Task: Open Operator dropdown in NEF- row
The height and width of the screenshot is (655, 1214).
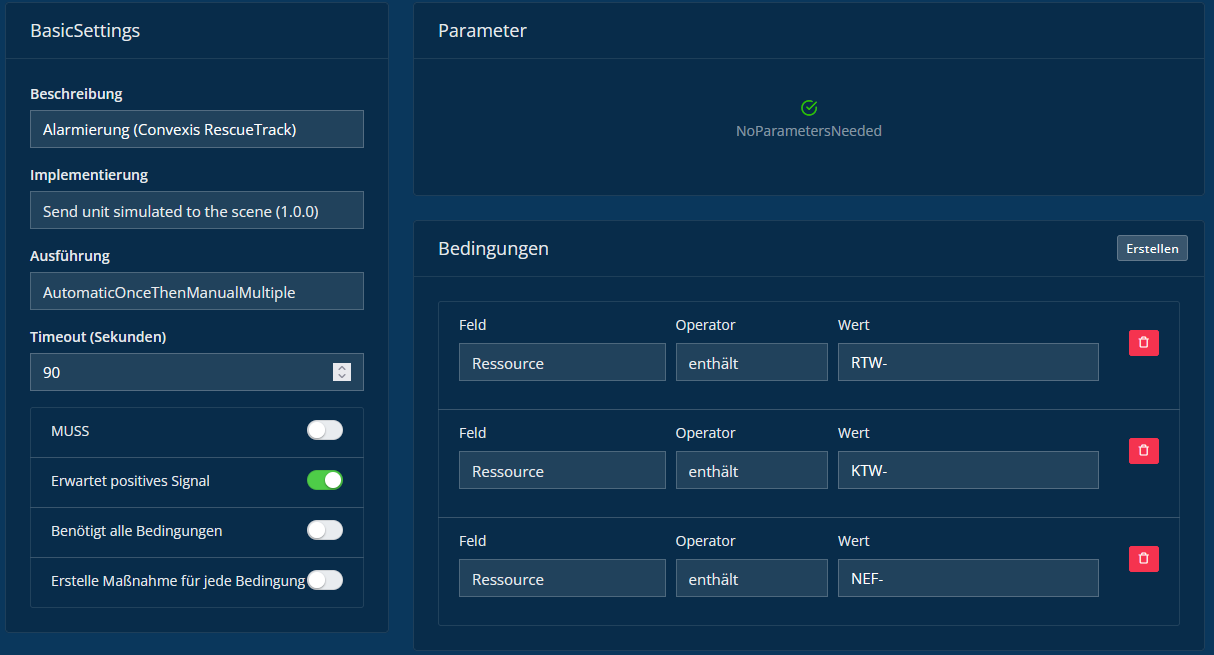Action: (751, 579)
